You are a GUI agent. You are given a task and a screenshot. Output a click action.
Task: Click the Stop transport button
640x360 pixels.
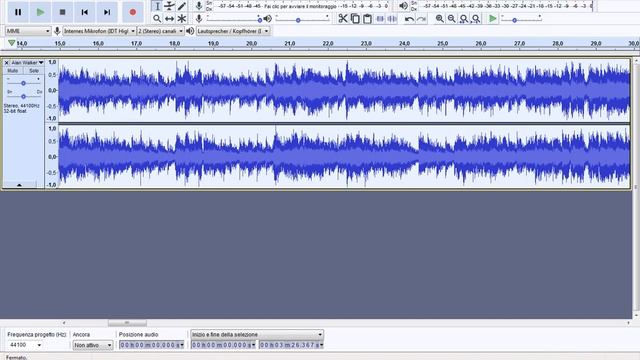pyautogui.click(x=62, y=12)
